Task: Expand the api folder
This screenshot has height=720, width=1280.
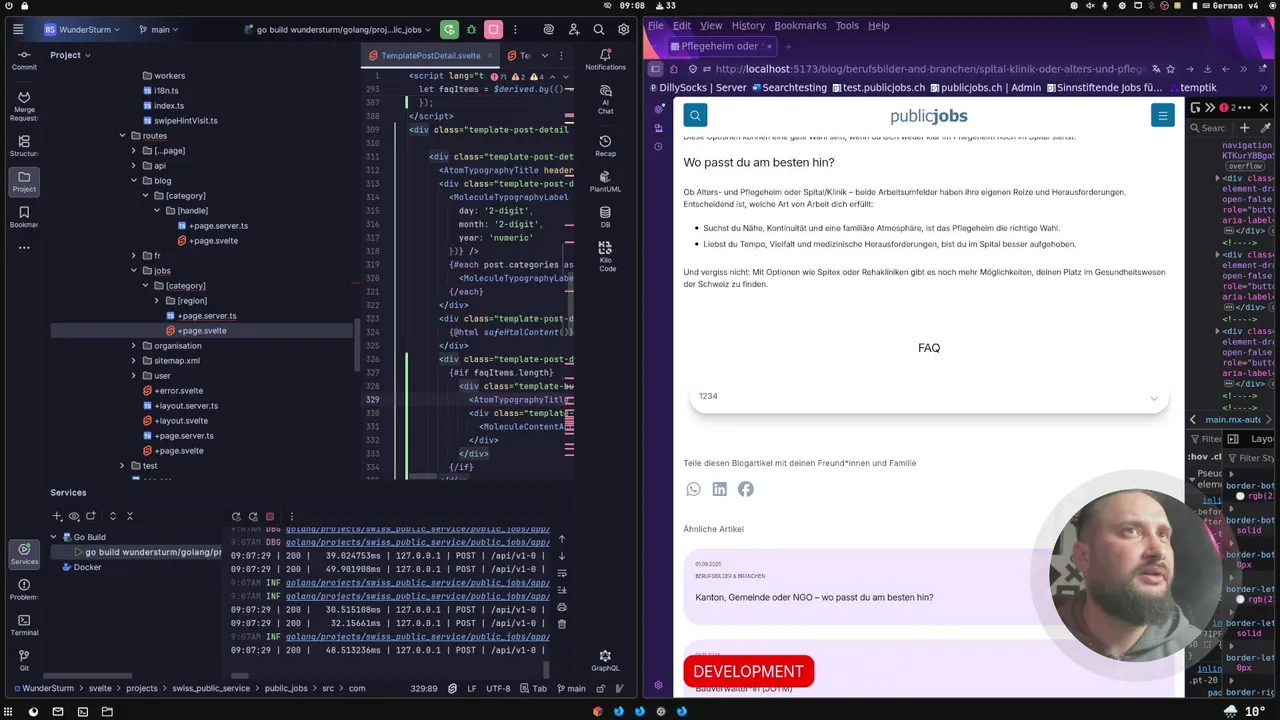Action: [134, 165]
